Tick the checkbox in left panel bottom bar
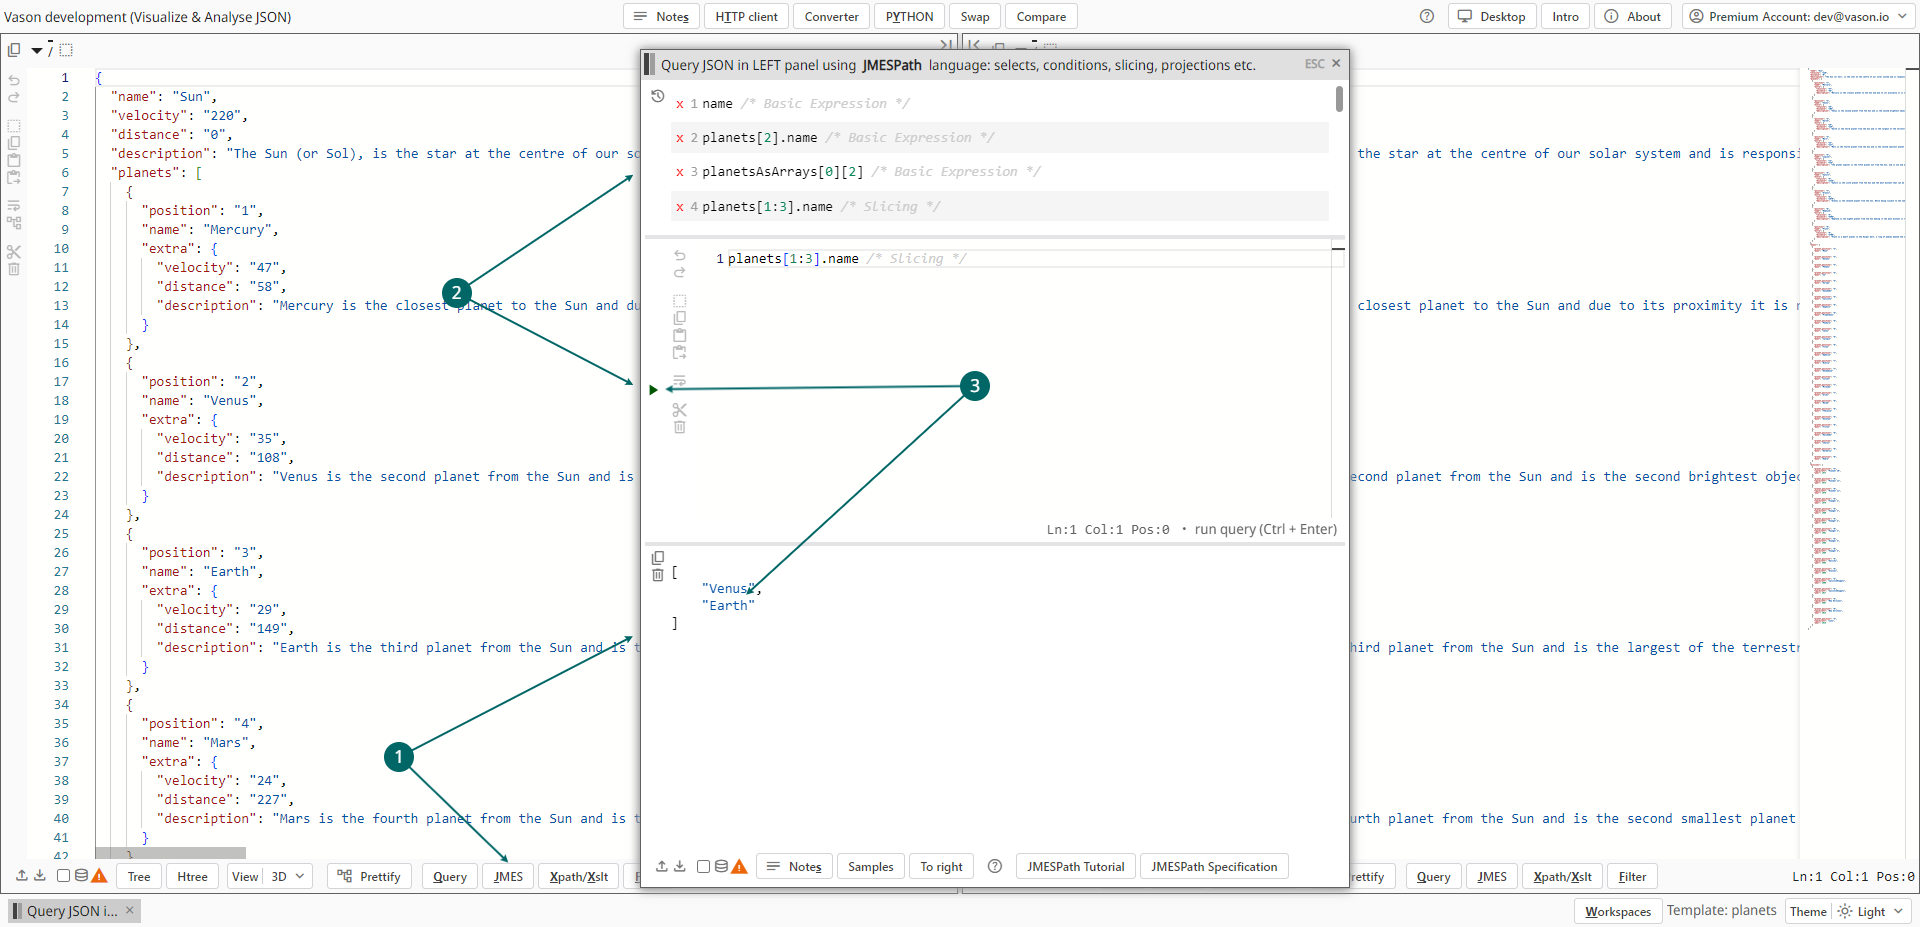Viewport: 1920px width, 927px height. (64, 875)
